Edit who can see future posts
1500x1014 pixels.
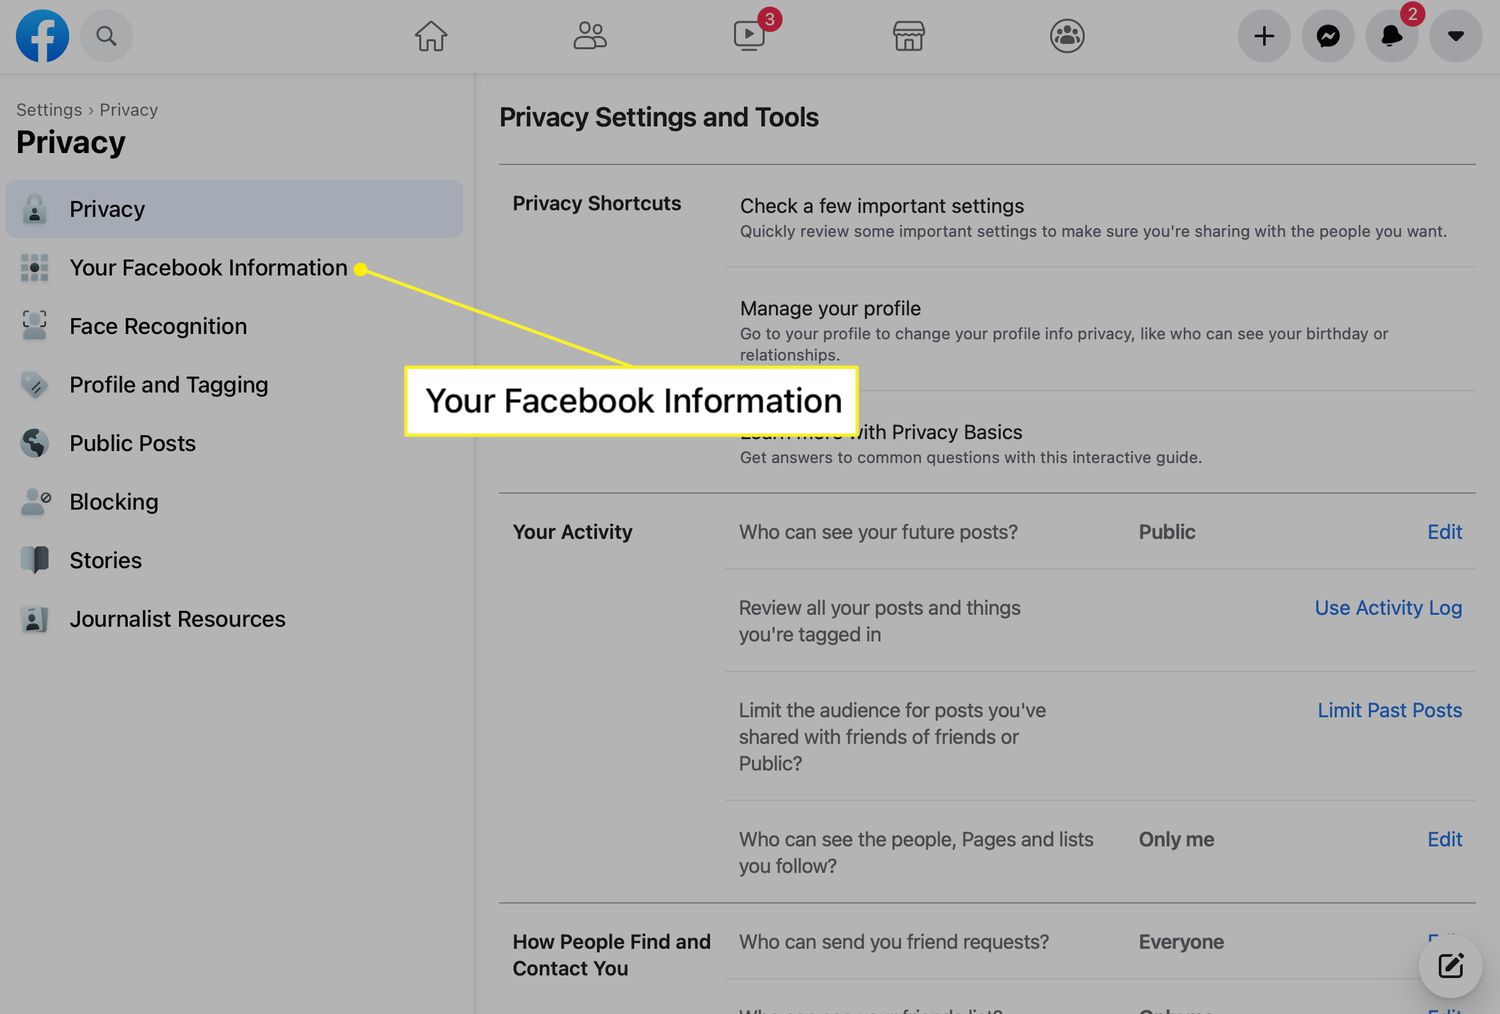click(x=1444, y=532)
